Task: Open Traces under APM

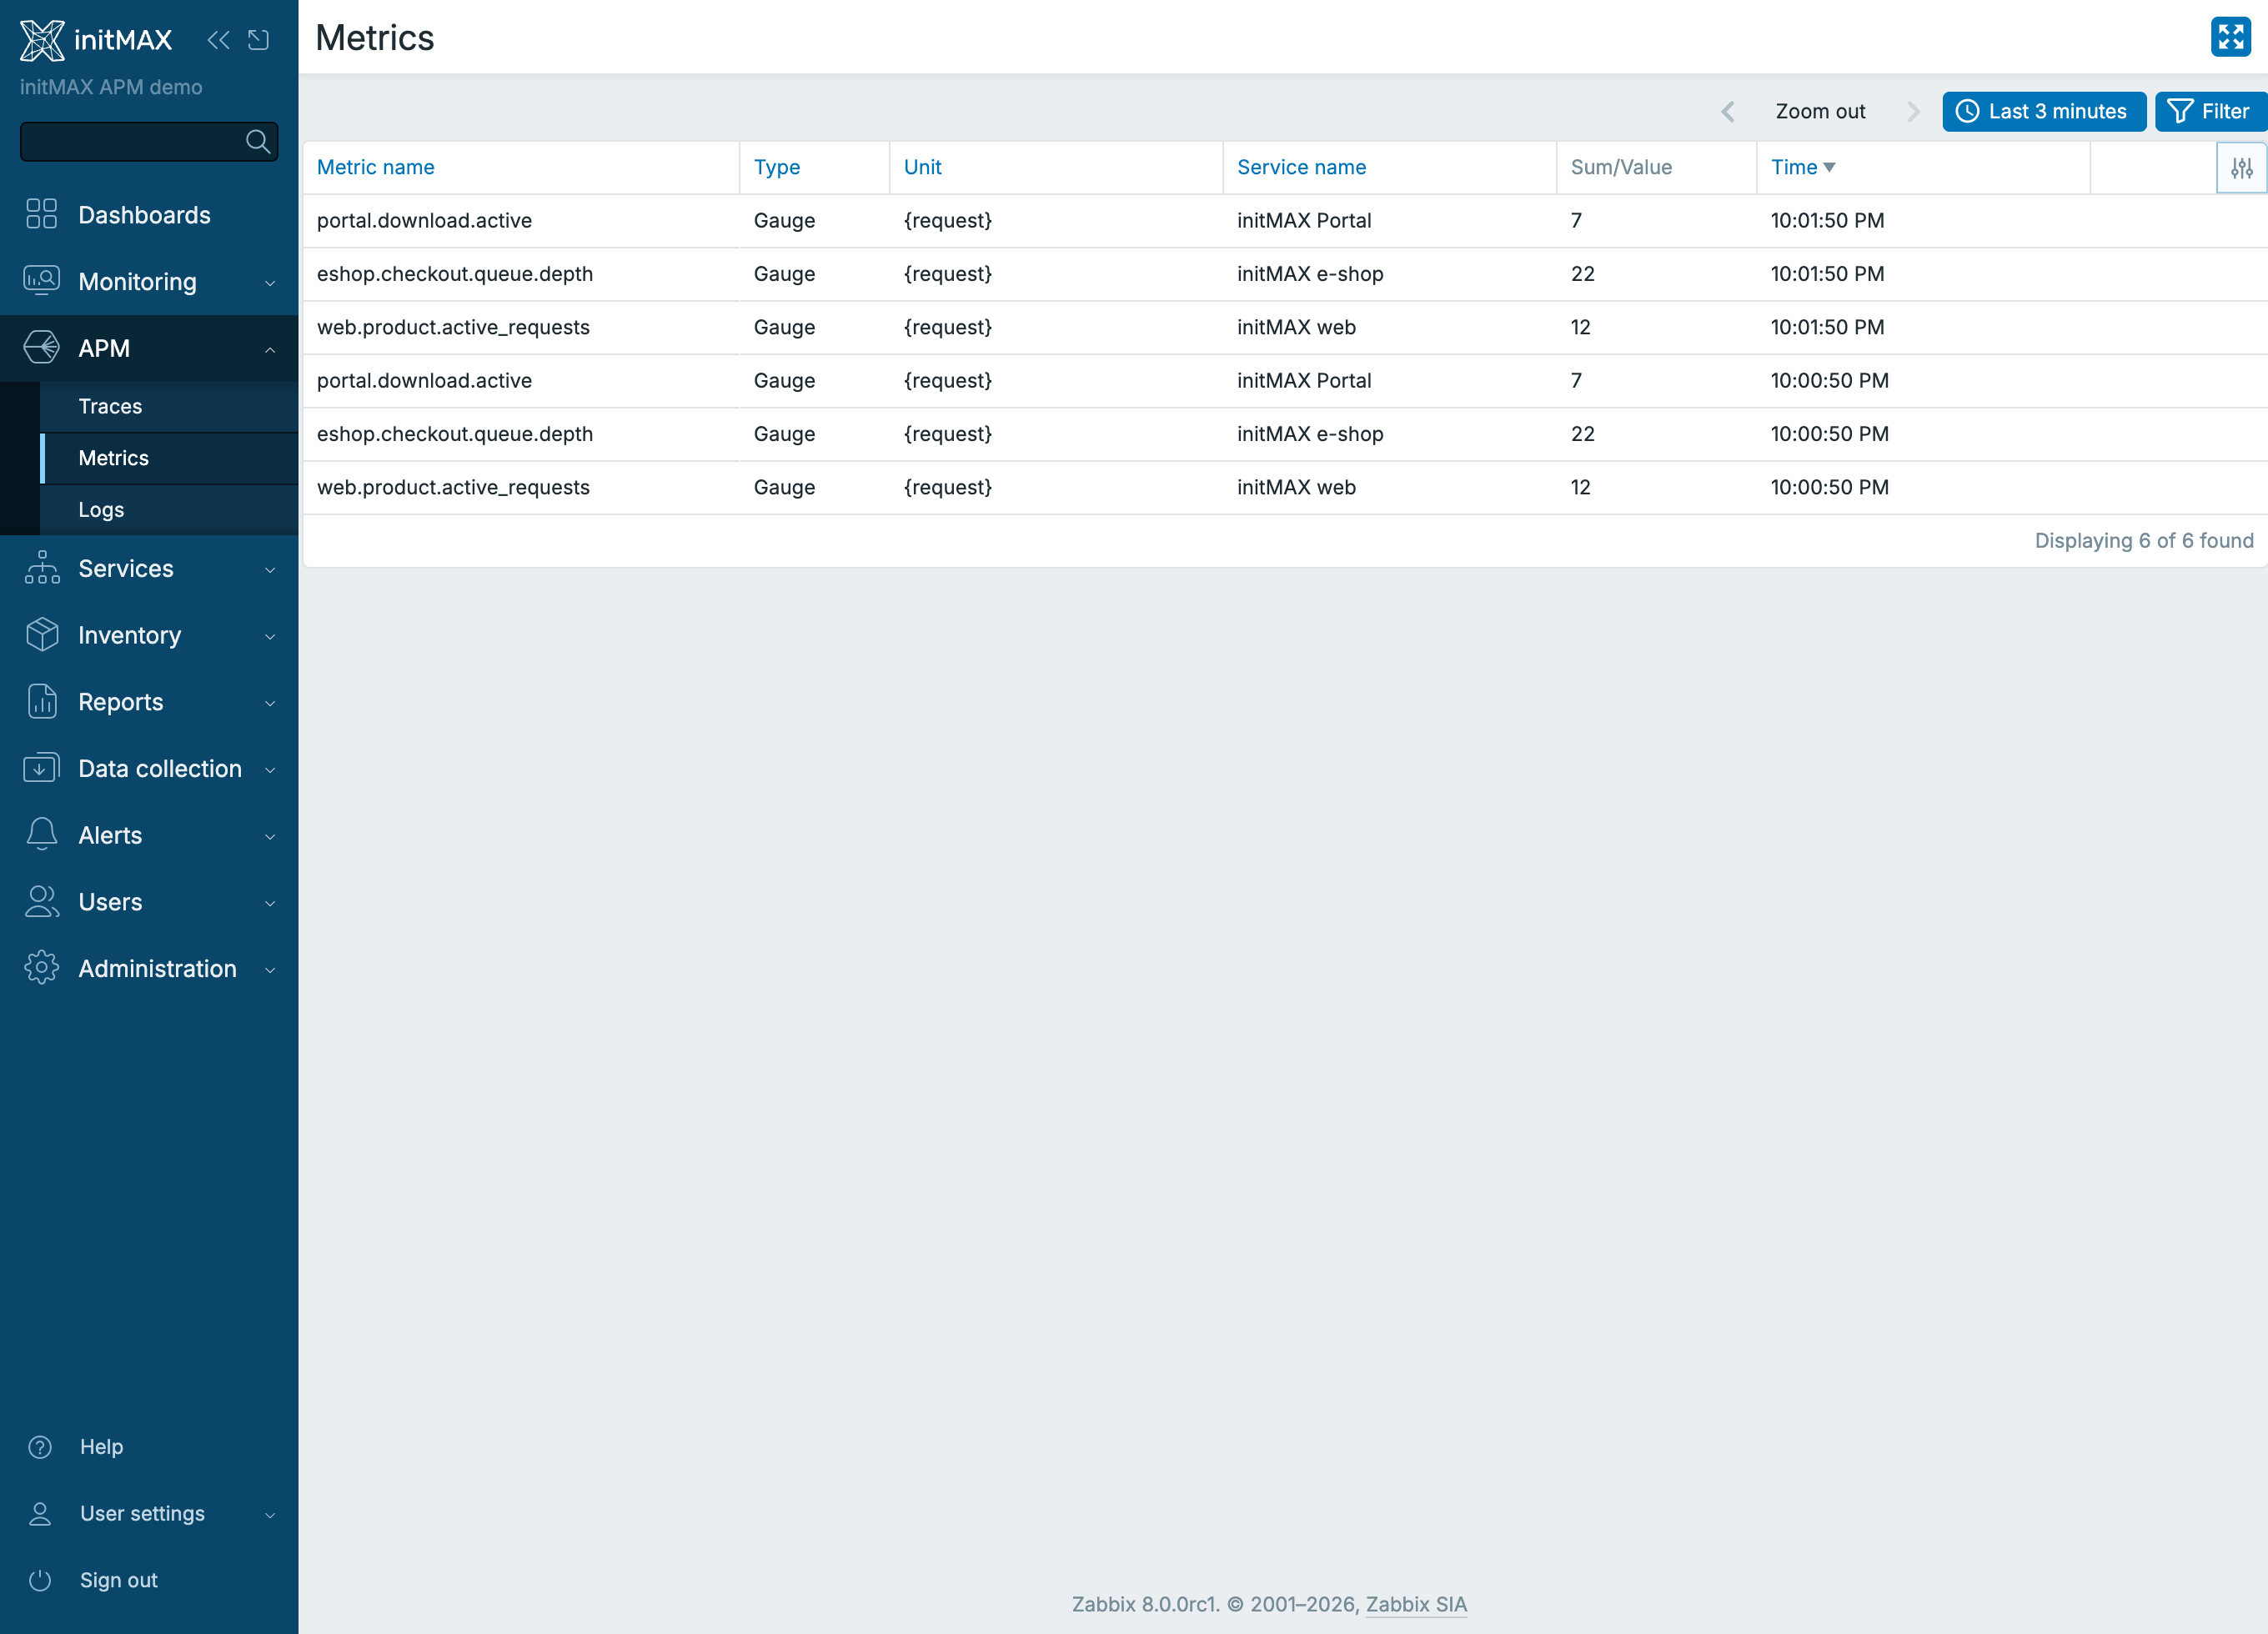Action: tap(169, 406)
